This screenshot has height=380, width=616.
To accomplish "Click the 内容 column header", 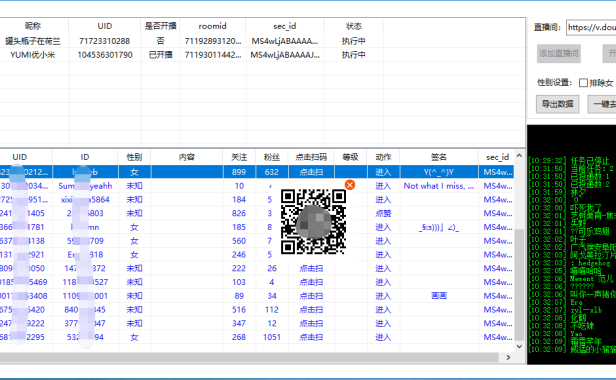I will [x=187, y=157].
